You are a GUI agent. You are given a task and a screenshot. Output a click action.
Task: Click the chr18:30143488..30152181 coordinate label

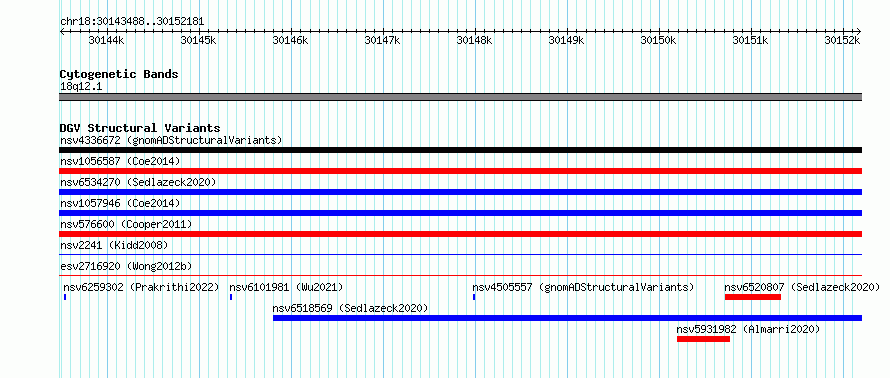132,22
